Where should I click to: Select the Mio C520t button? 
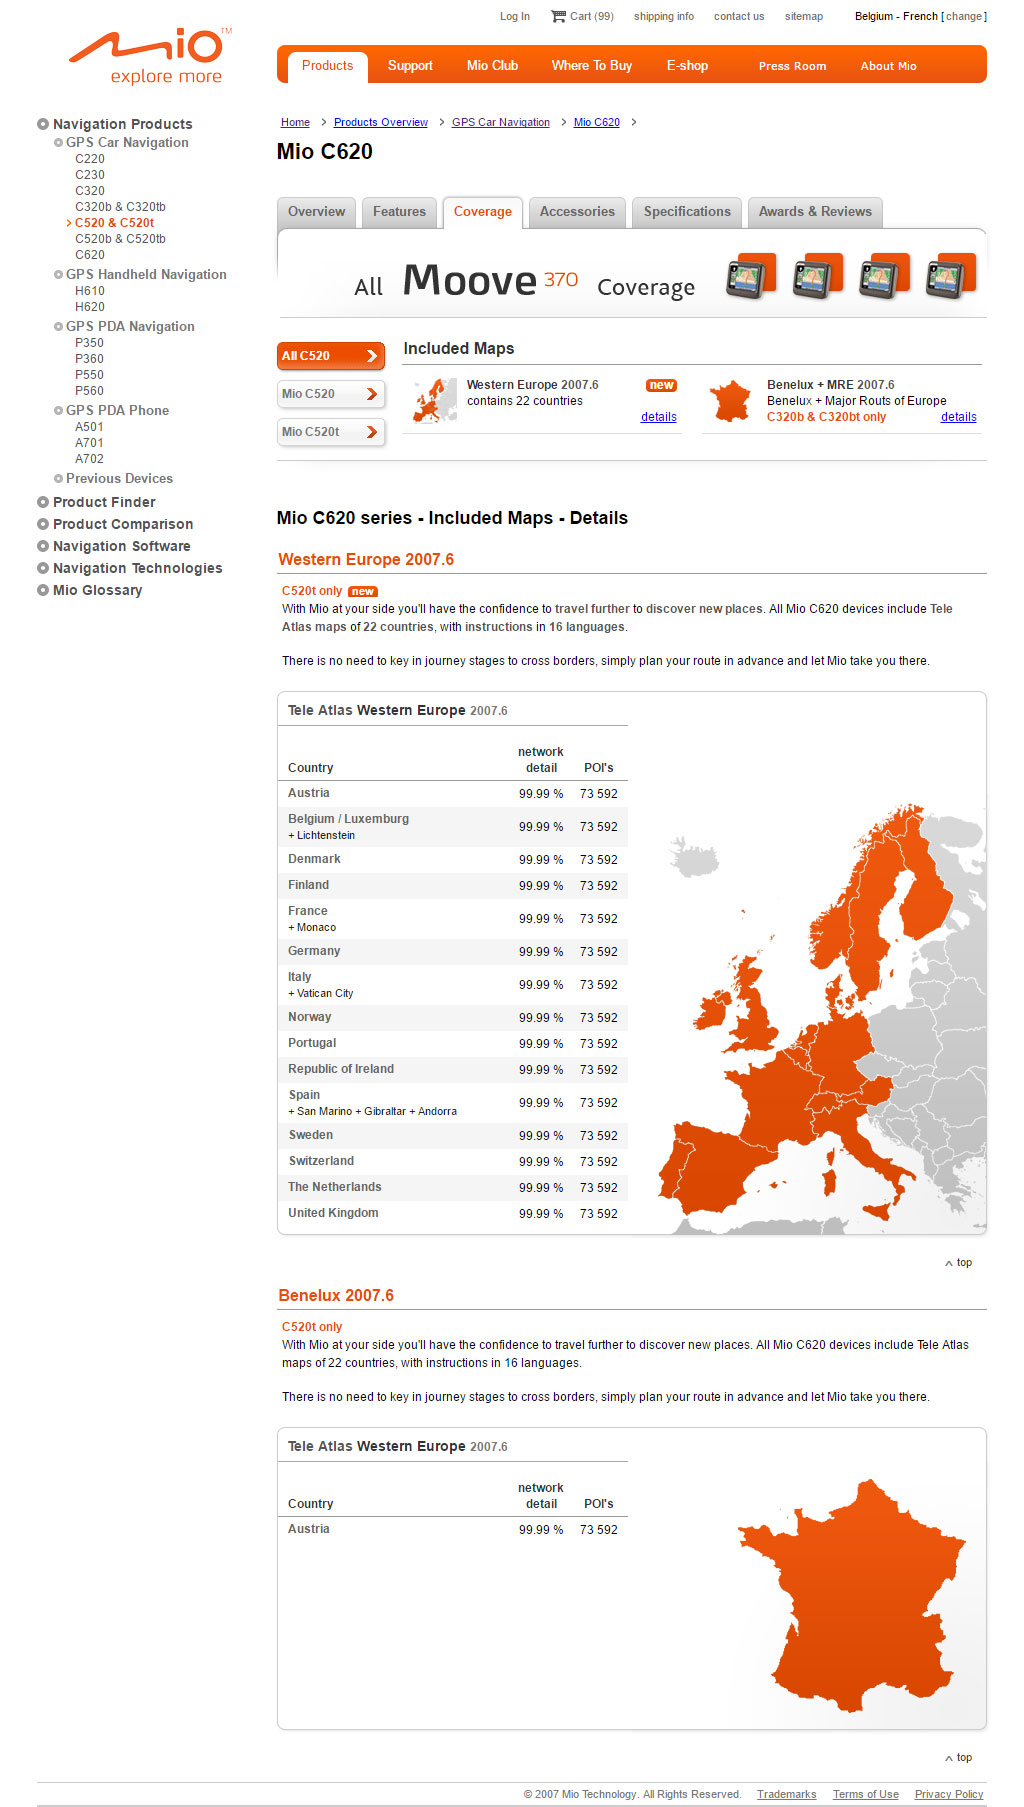331,432
